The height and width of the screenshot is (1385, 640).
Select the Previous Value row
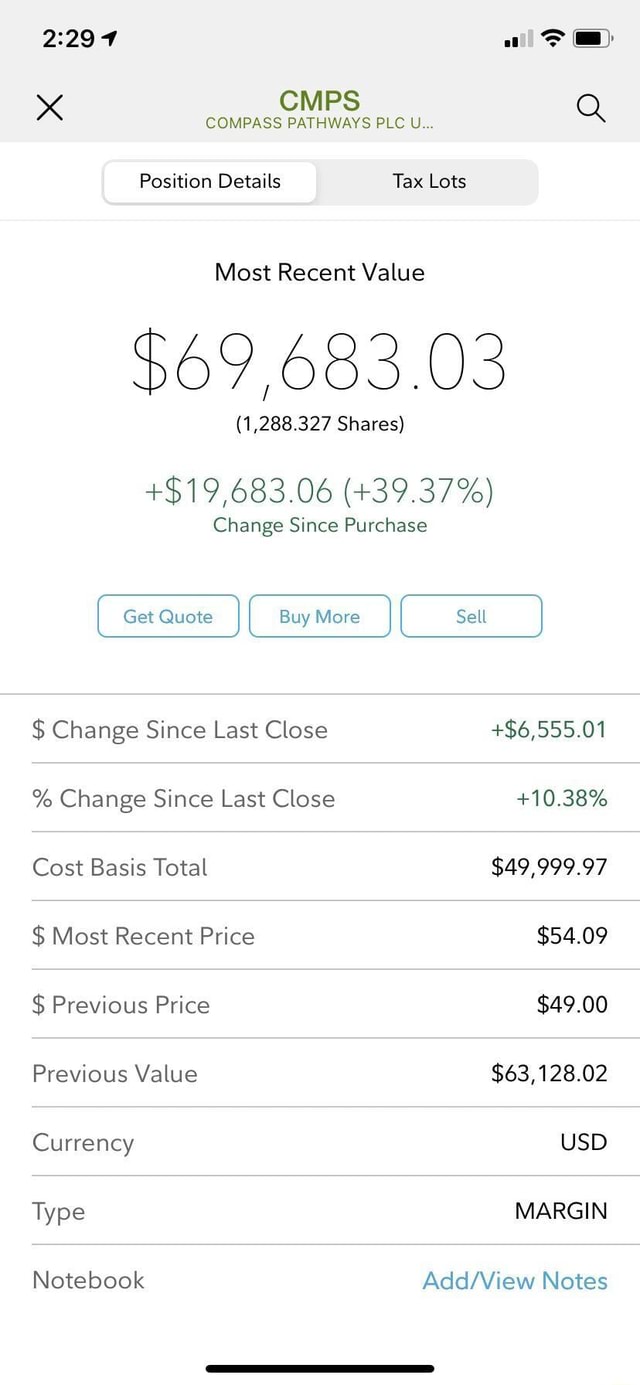pyautogui.click(x=320, y=1074)
